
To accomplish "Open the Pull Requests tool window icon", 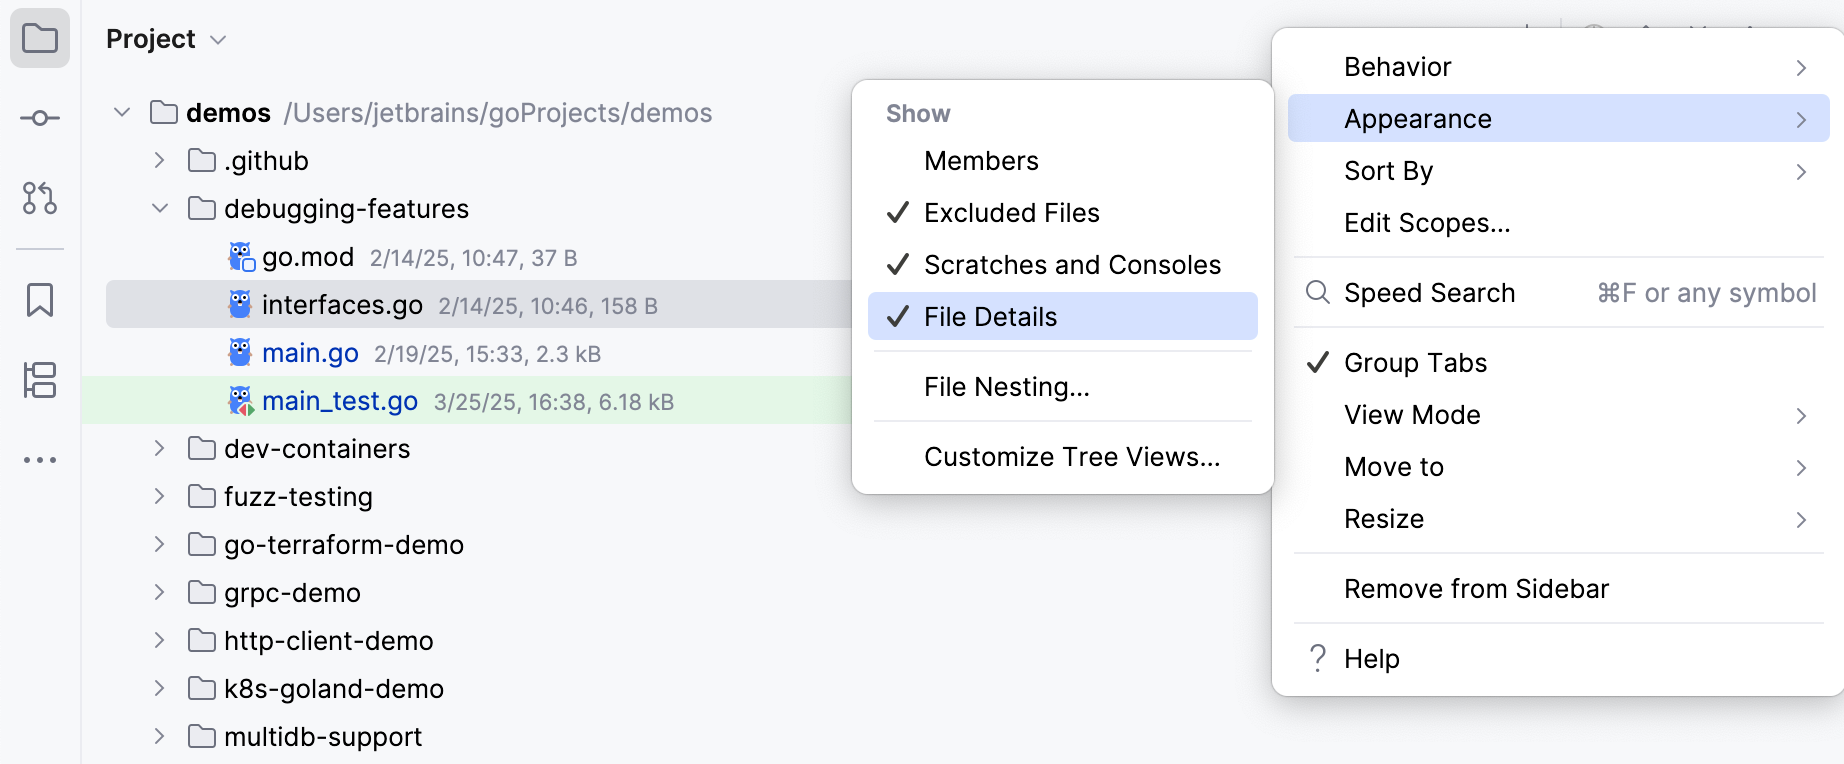I will [x=40, y=198].
